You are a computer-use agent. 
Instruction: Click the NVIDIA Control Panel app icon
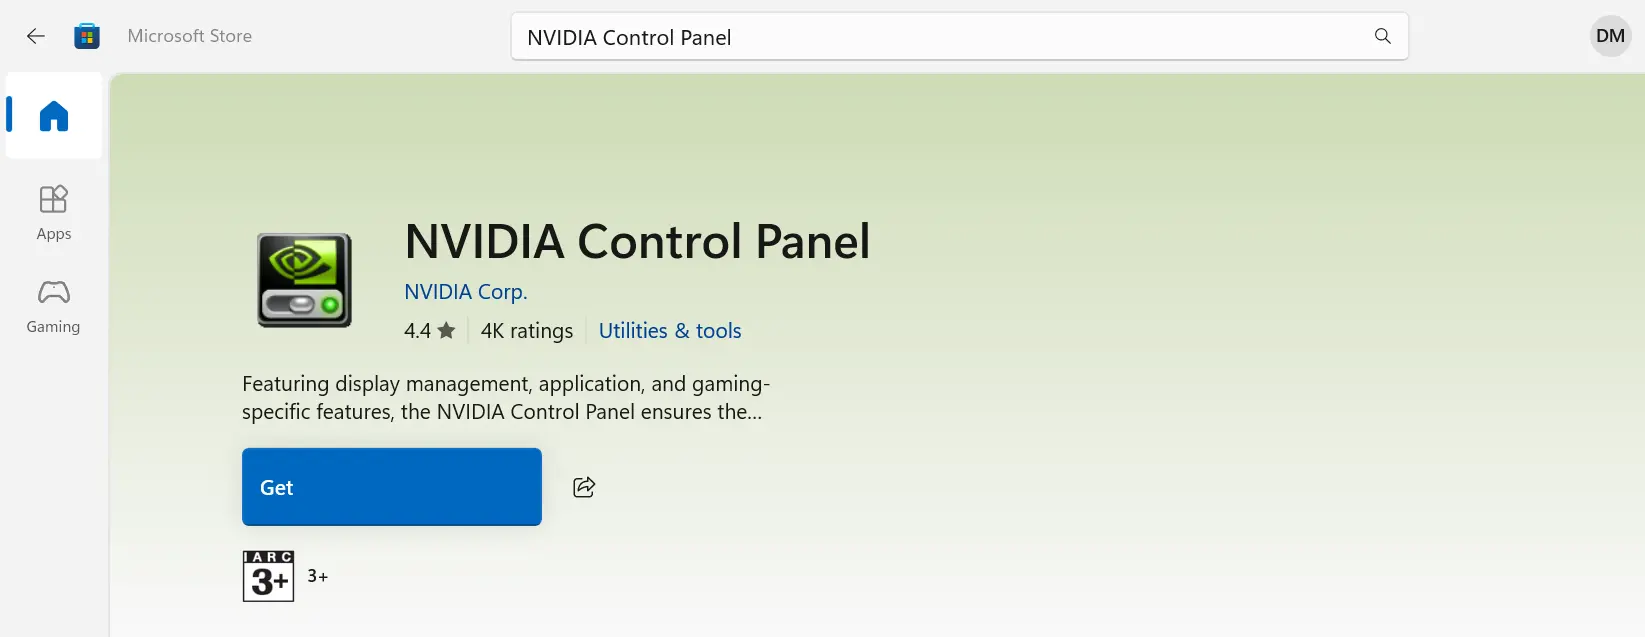(304, 280)
